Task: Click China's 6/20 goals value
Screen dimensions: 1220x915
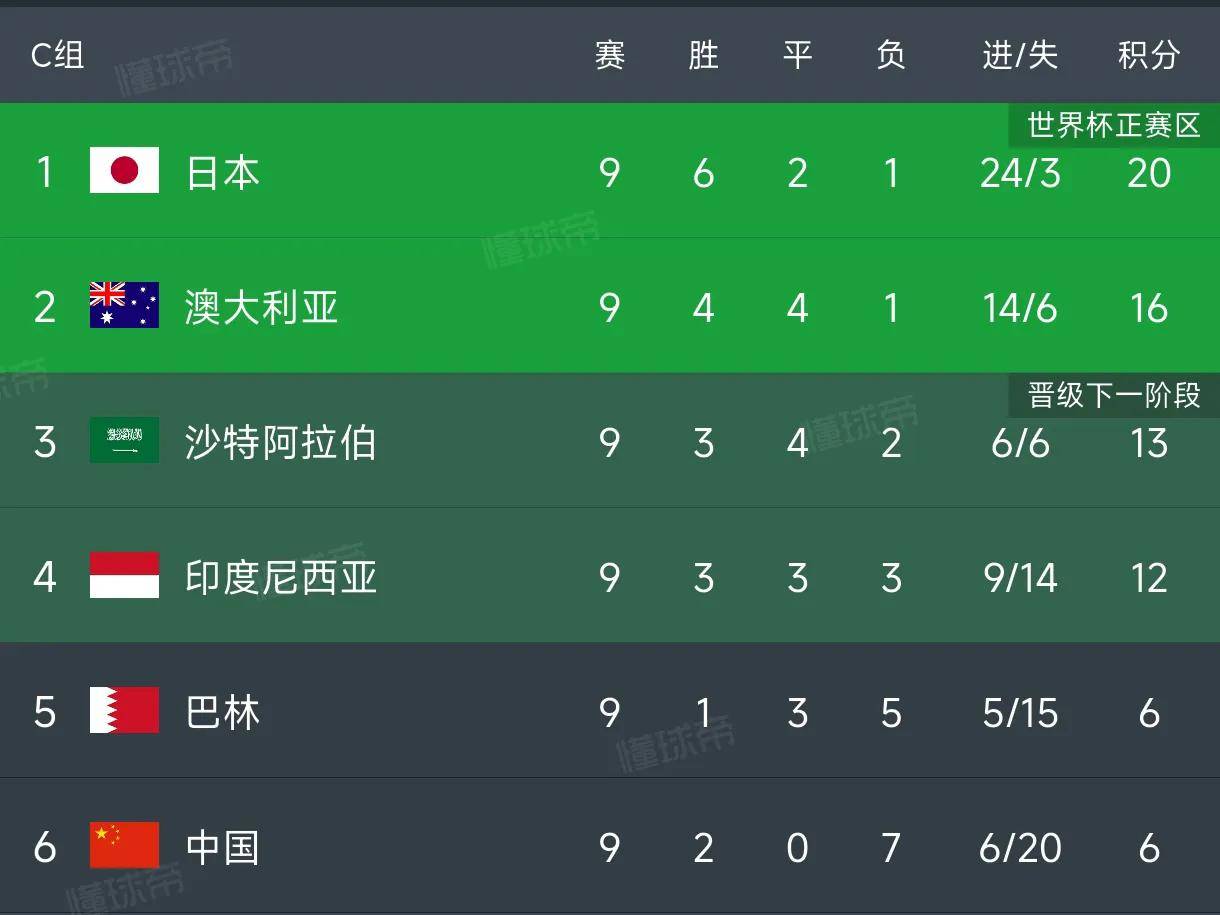Action: click(1019, 848)
